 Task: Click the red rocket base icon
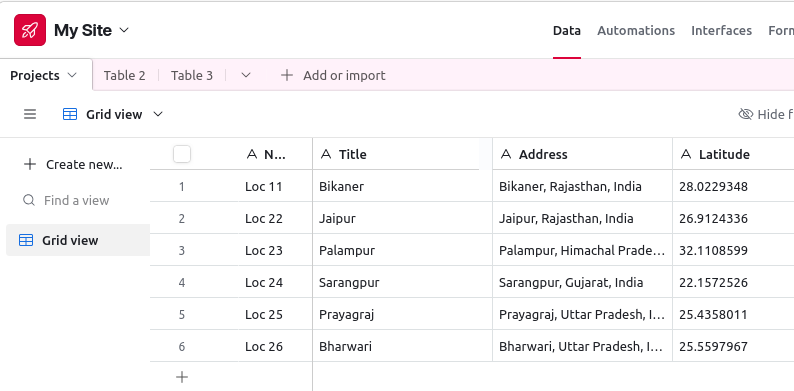pyautogui.click(x=30, y=30)
